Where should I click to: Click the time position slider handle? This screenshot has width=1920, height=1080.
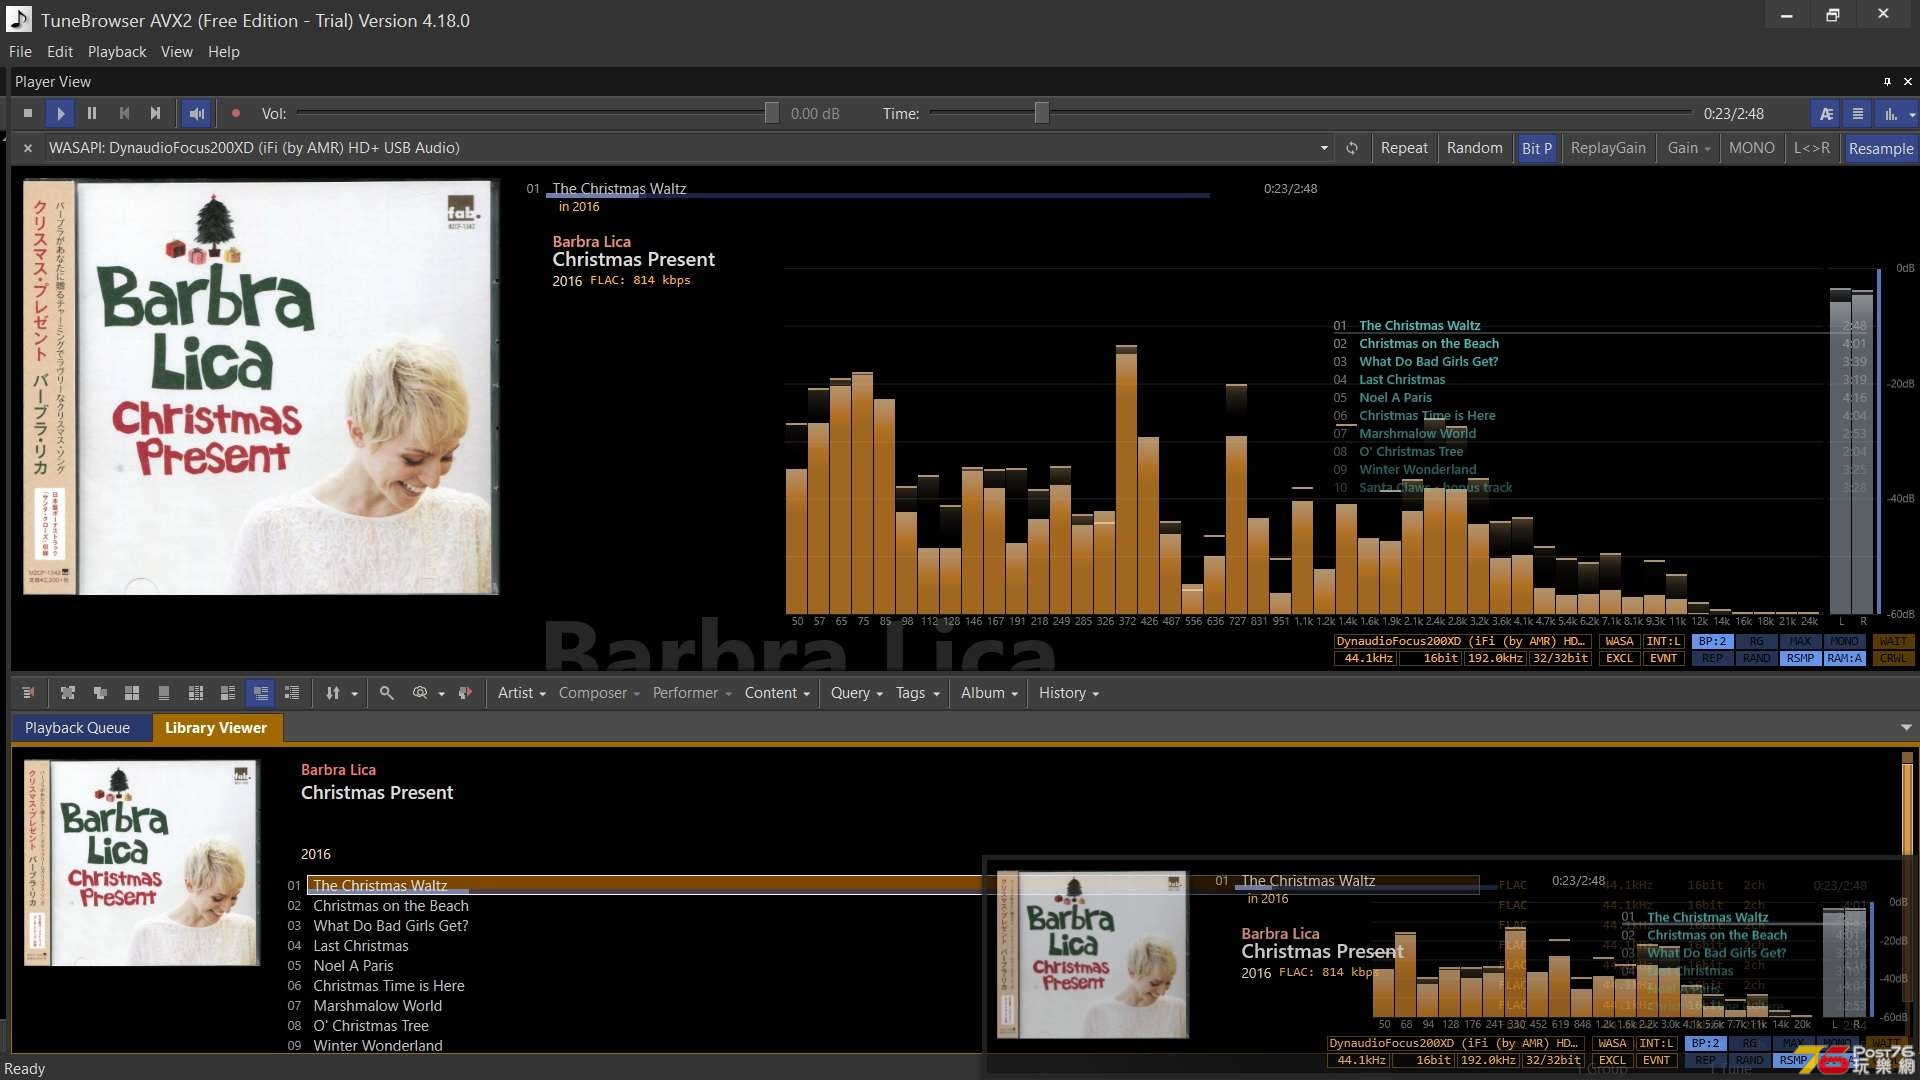coord(1042,113)
